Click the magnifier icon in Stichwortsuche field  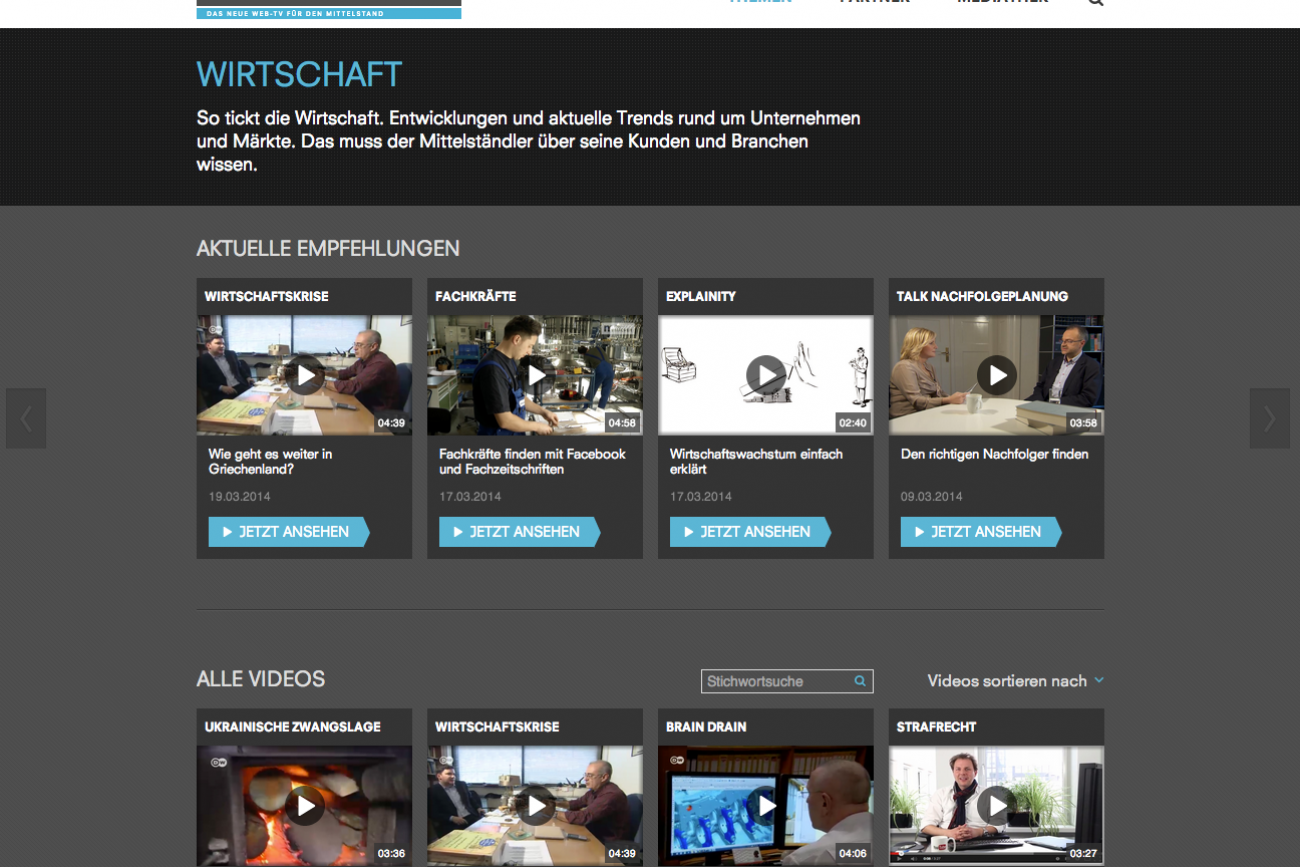(860, 681)
